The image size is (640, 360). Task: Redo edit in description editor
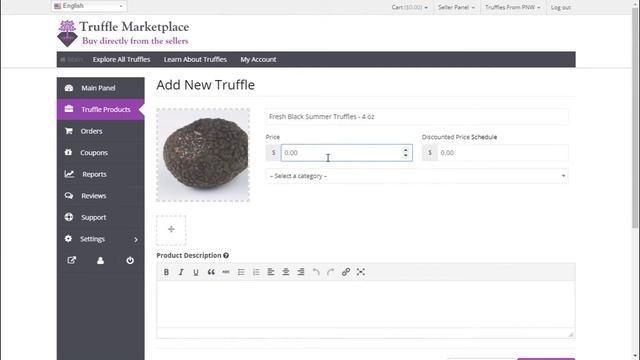coord(331,272)
